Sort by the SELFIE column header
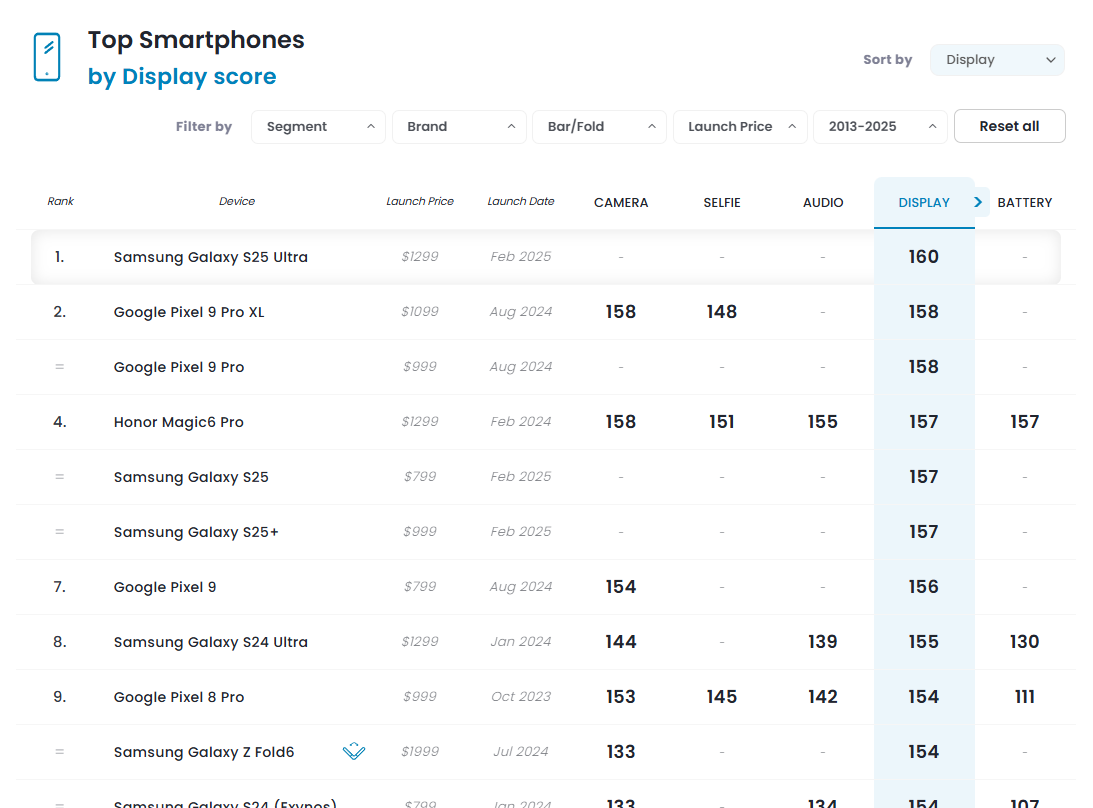Image resolution: width=1093 pixels, height=808 pixels. [722, 203]
